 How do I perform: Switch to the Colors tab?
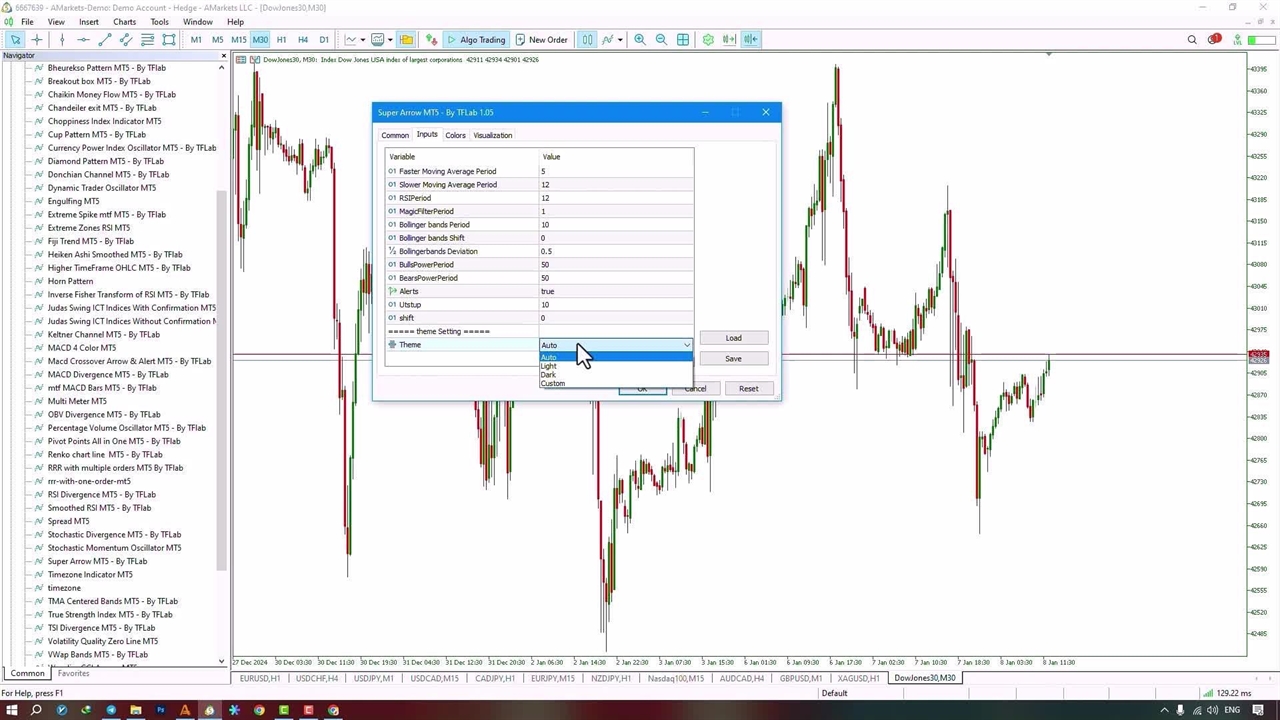pyautogui.click(x=455, y=135)
